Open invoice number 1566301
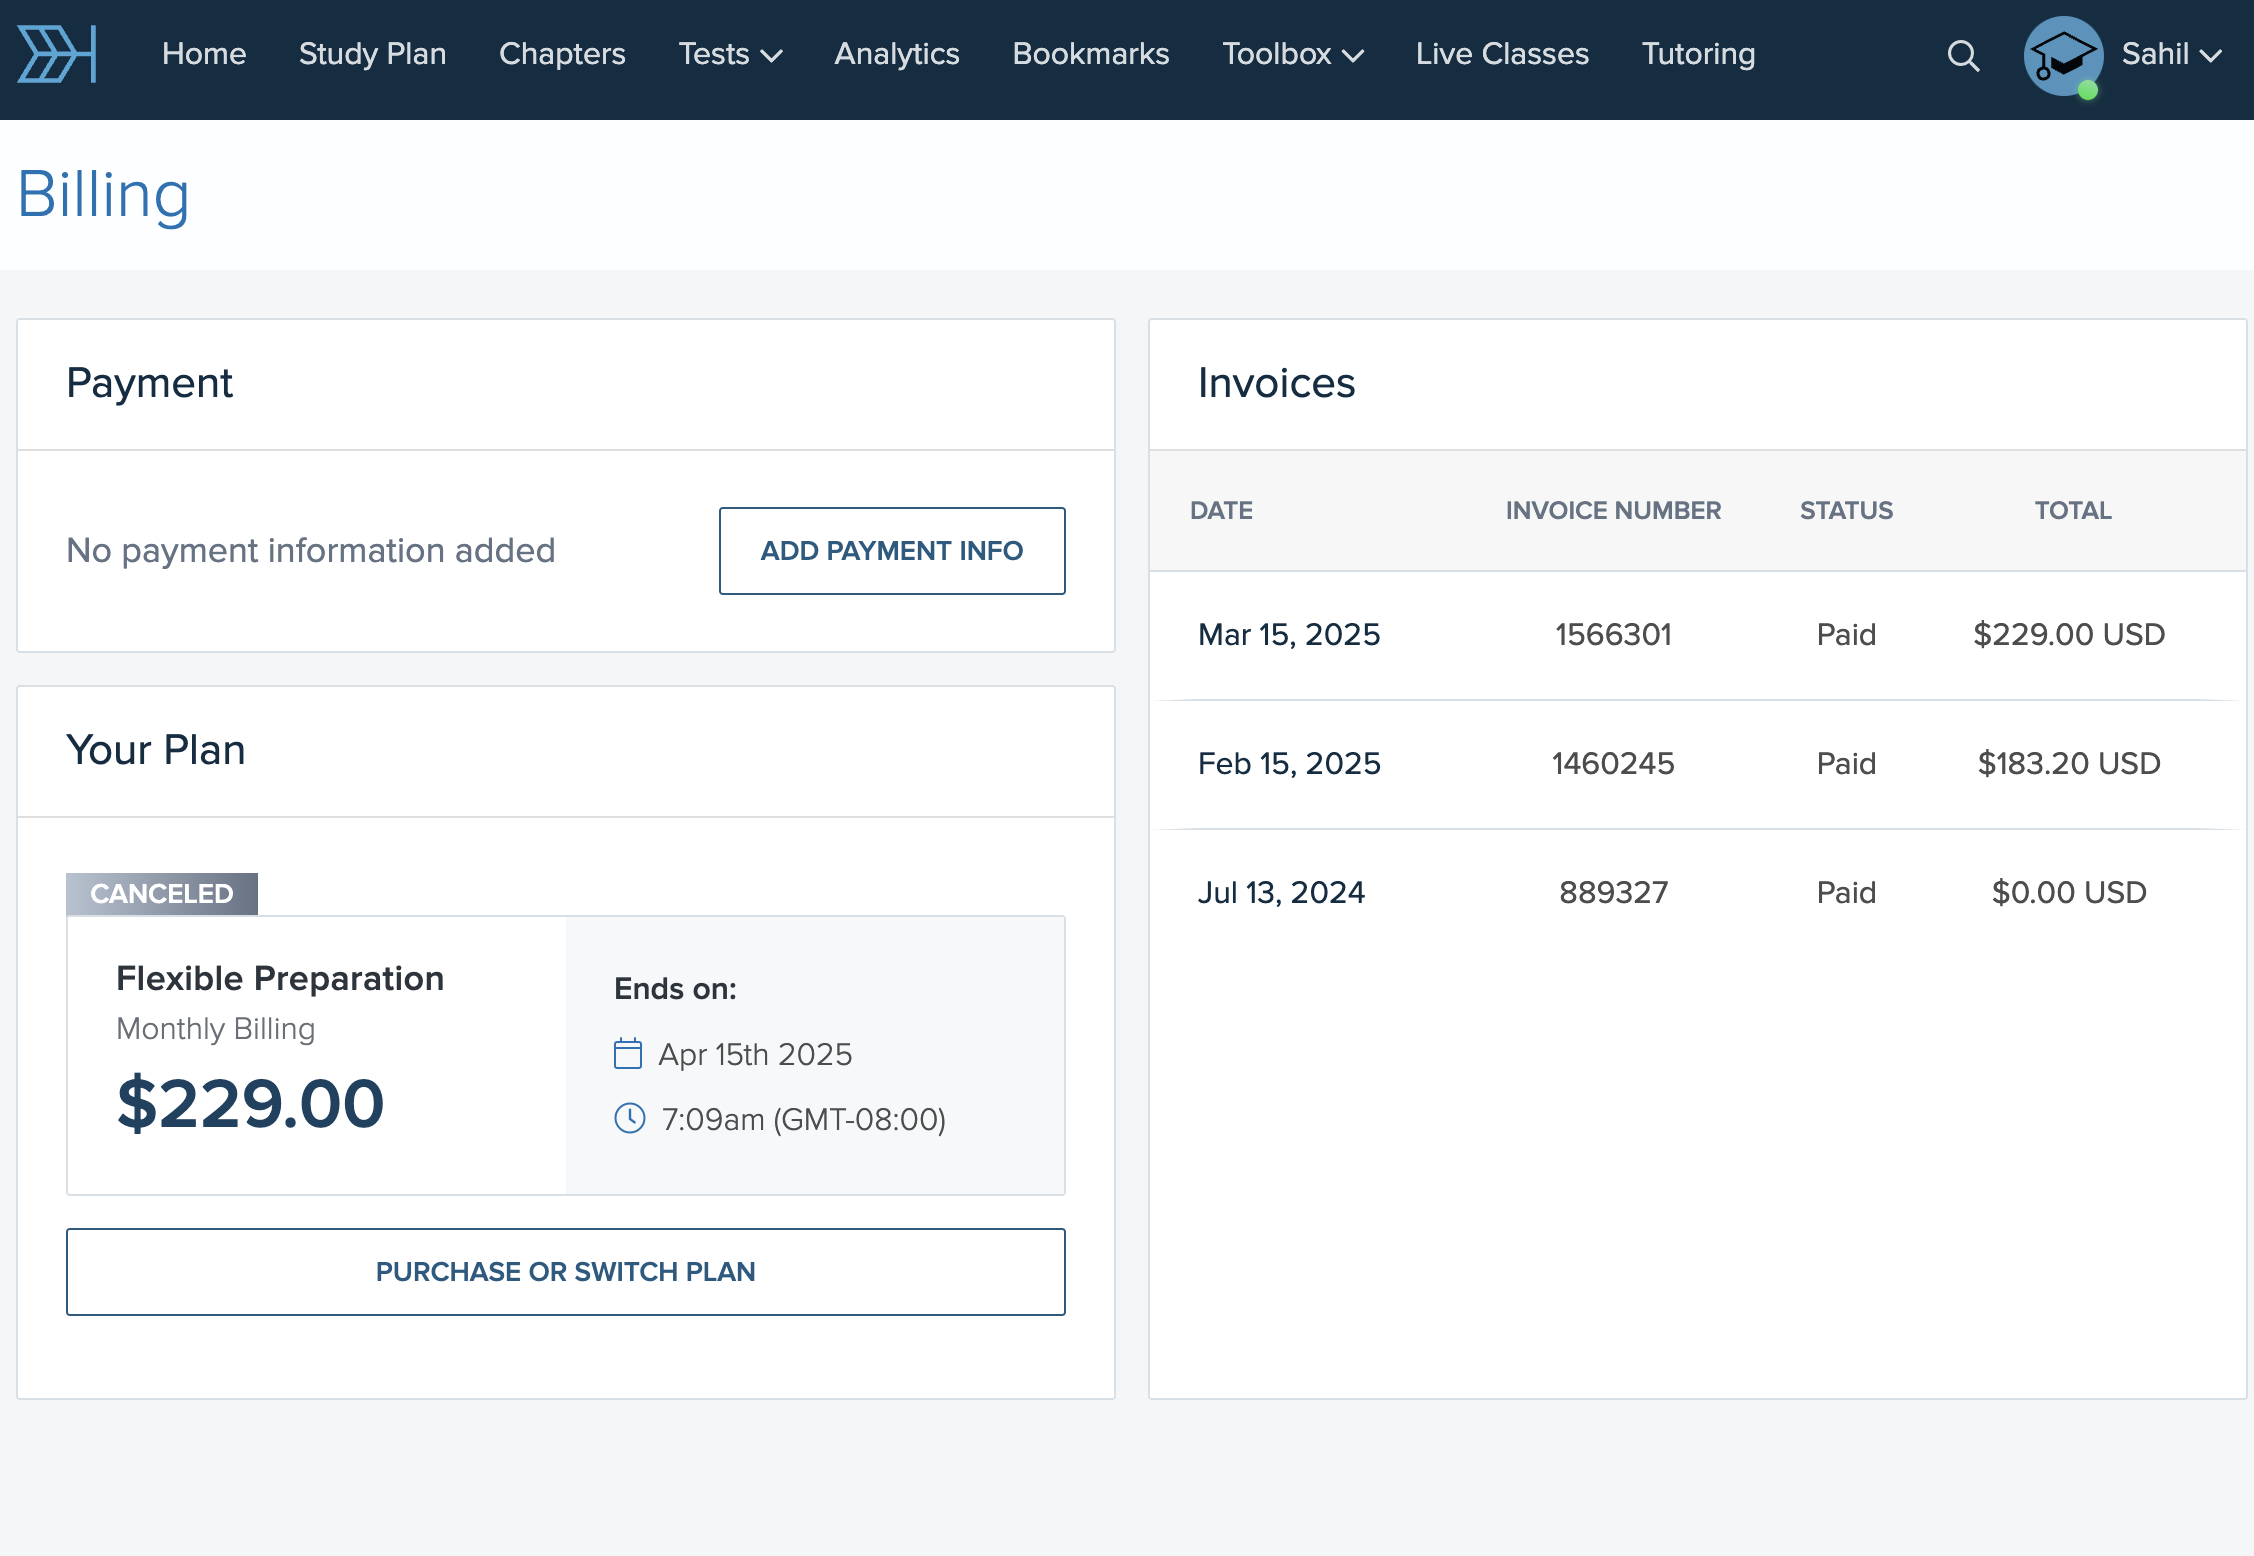2254x1556 pixels. tap(1613, 634)
